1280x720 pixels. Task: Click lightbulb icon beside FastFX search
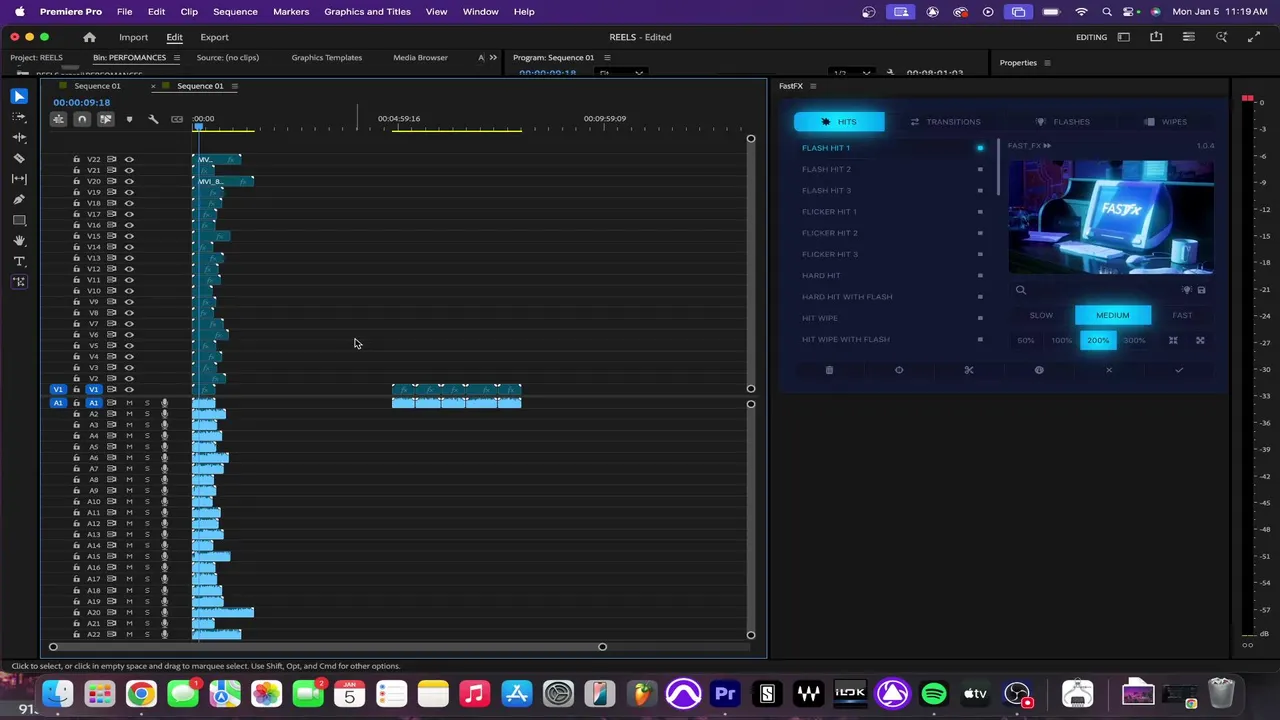click(1186, 290)
